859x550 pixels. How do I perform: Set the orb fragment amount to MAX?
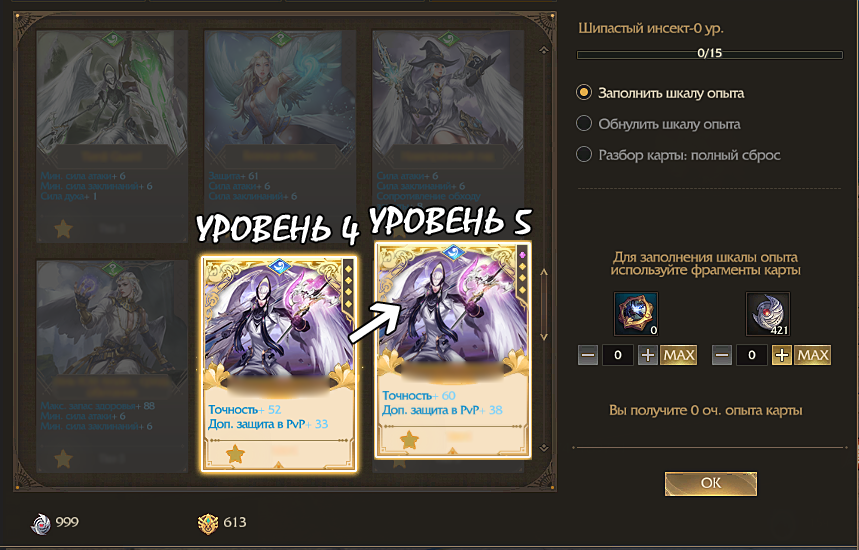[x=679, y=355]
